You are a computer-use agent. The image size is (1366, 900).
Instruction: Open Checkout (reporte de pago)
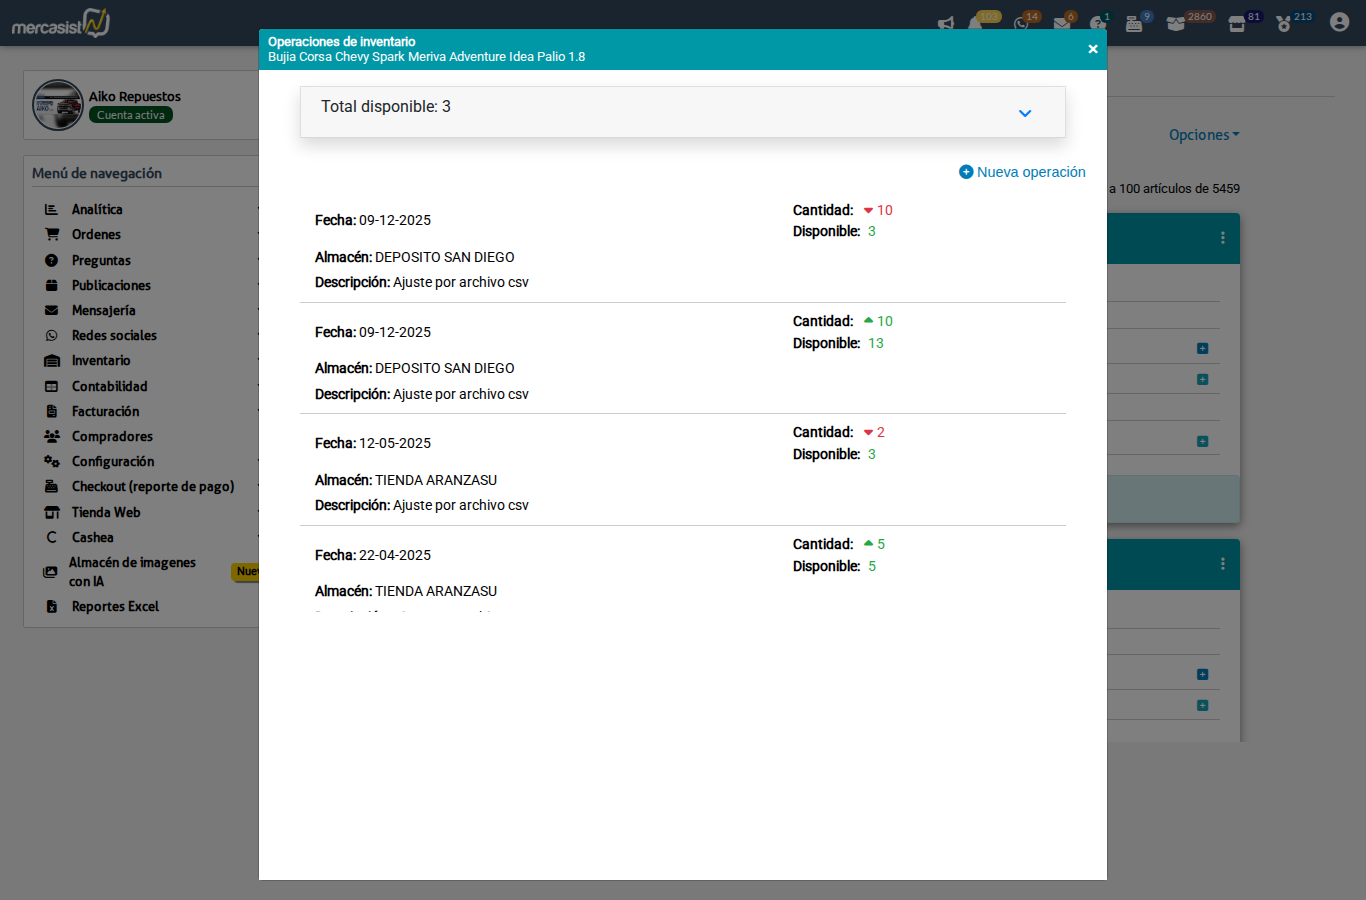[x=152, y=486]
